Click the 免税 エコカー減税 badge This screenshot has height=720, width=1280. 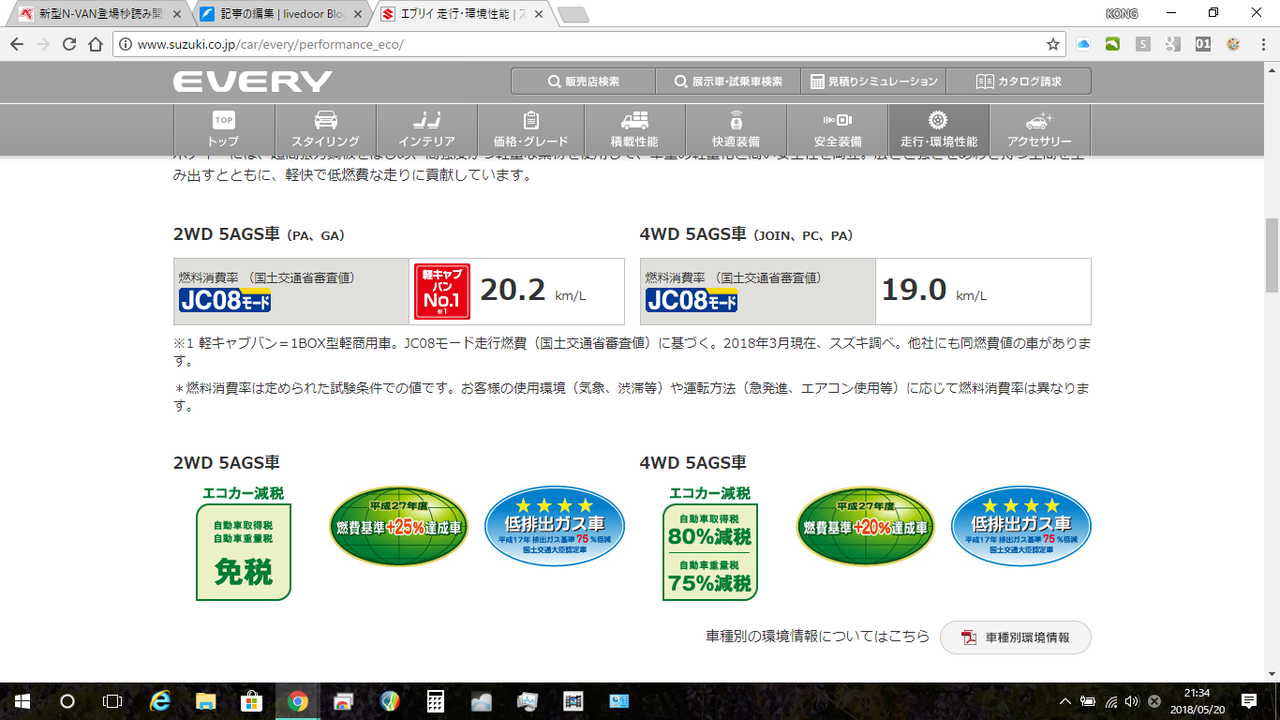pyautogui.click(x=244, y=543)
